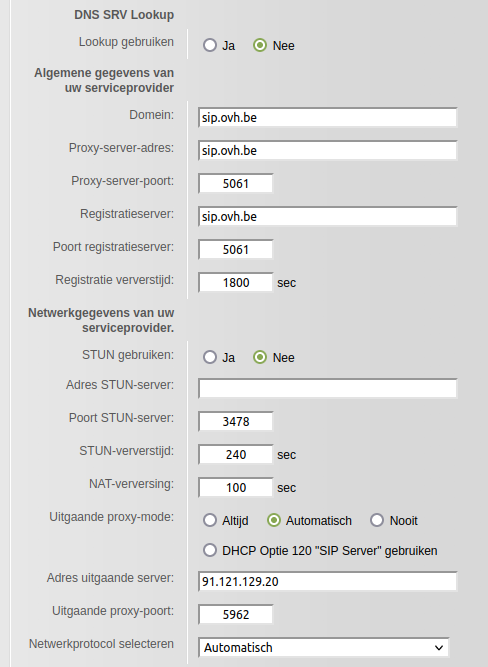
Task: Enable STUN with the Ja option
Action: point(210,357)
